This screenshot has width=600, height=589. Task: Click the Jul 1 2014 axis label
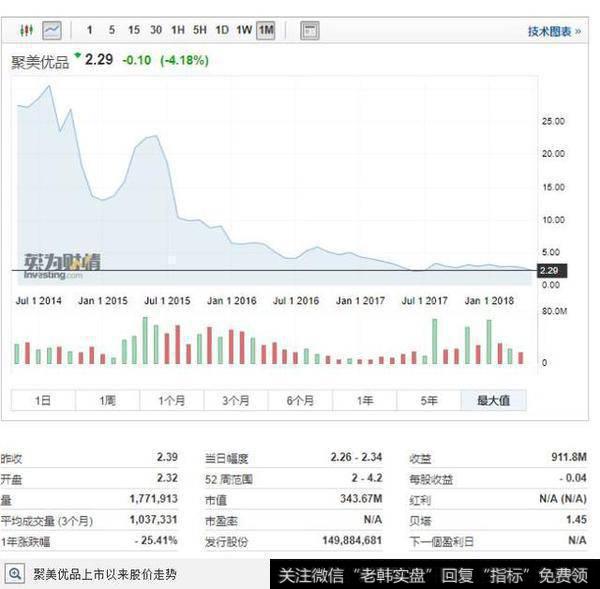tap(39, 301)
